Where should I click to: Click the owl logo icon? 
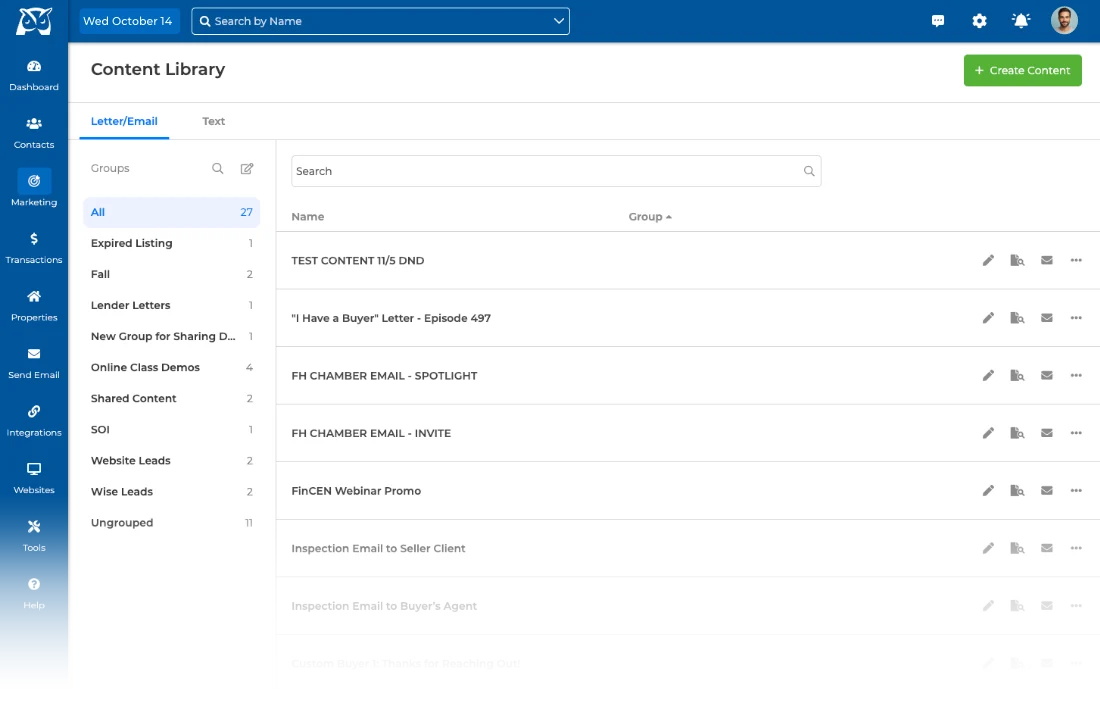click(x=34, y=21)
